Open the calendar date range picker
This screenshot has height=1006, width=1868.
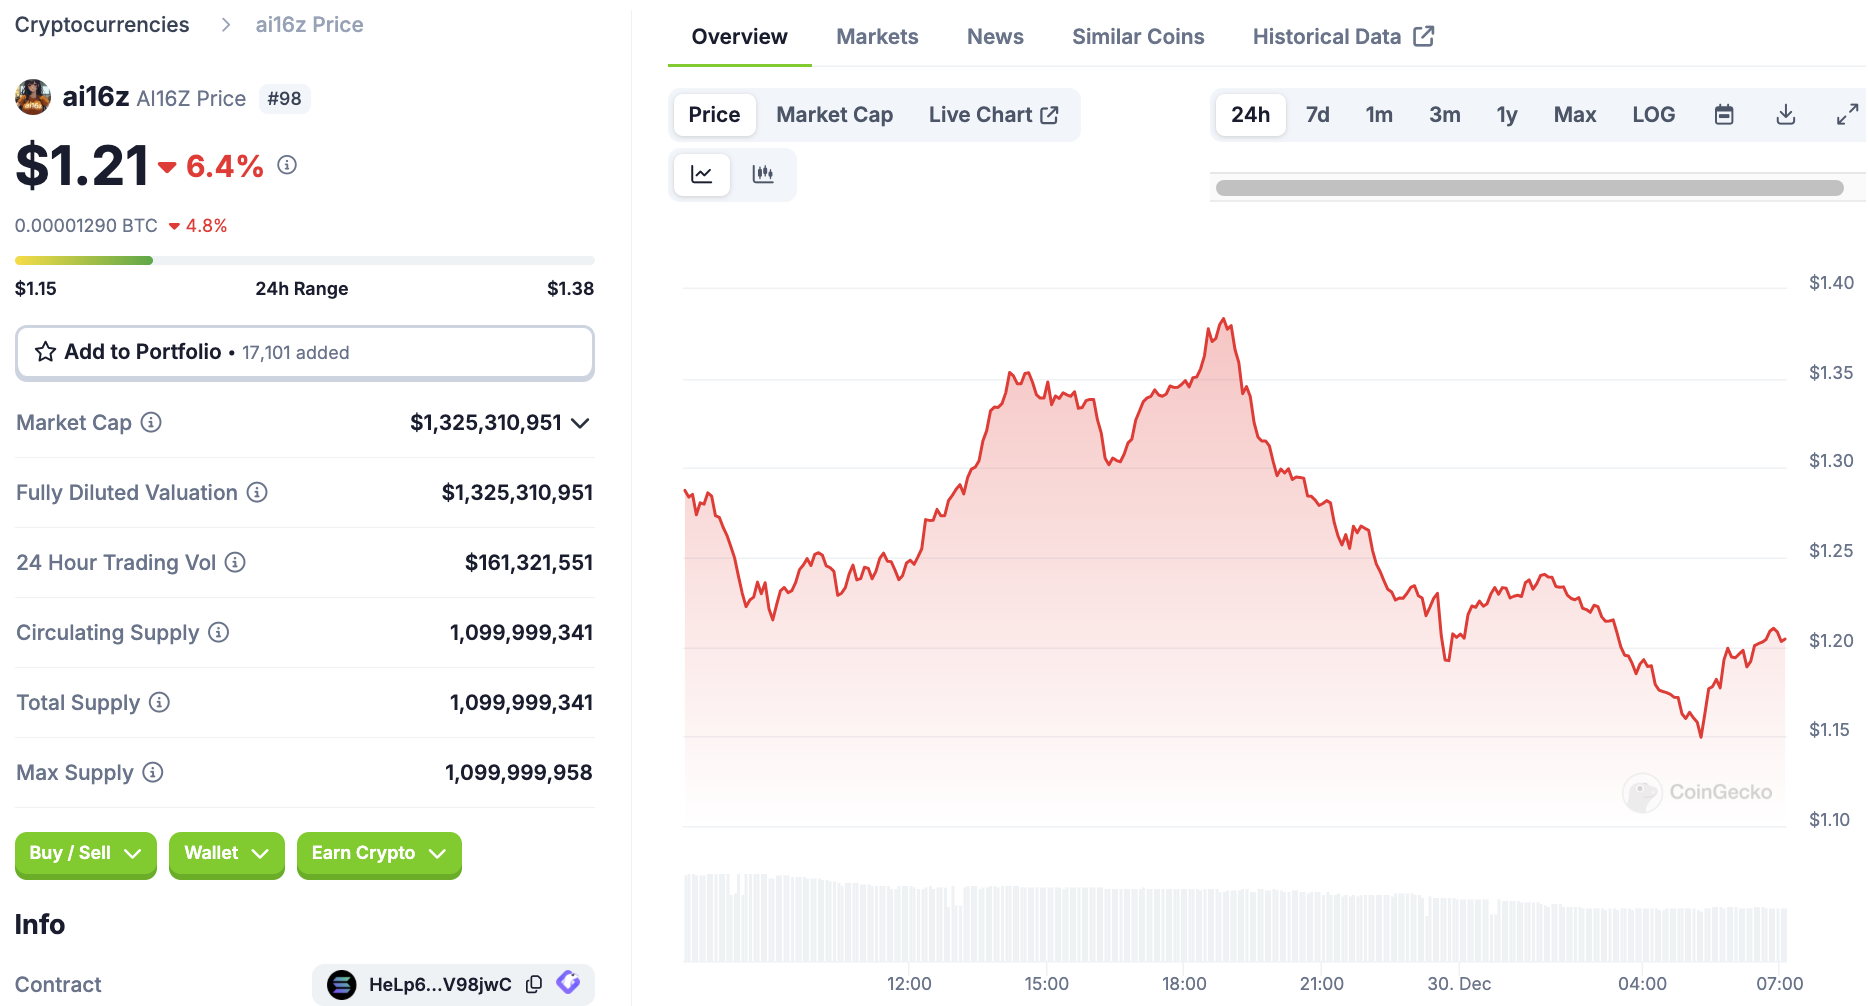pyautogui.click(x=1724, y=115)
